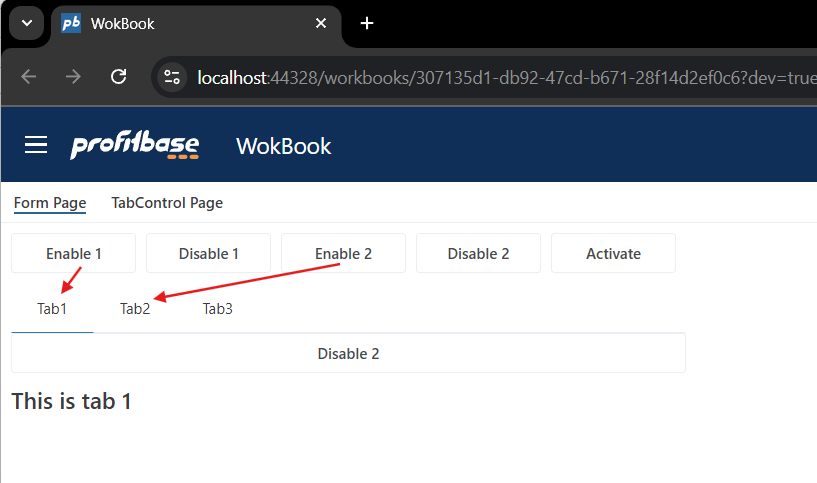This screenshot has width=817, height=483.
Task: Click the Profitbase logo
Action: 134,146
